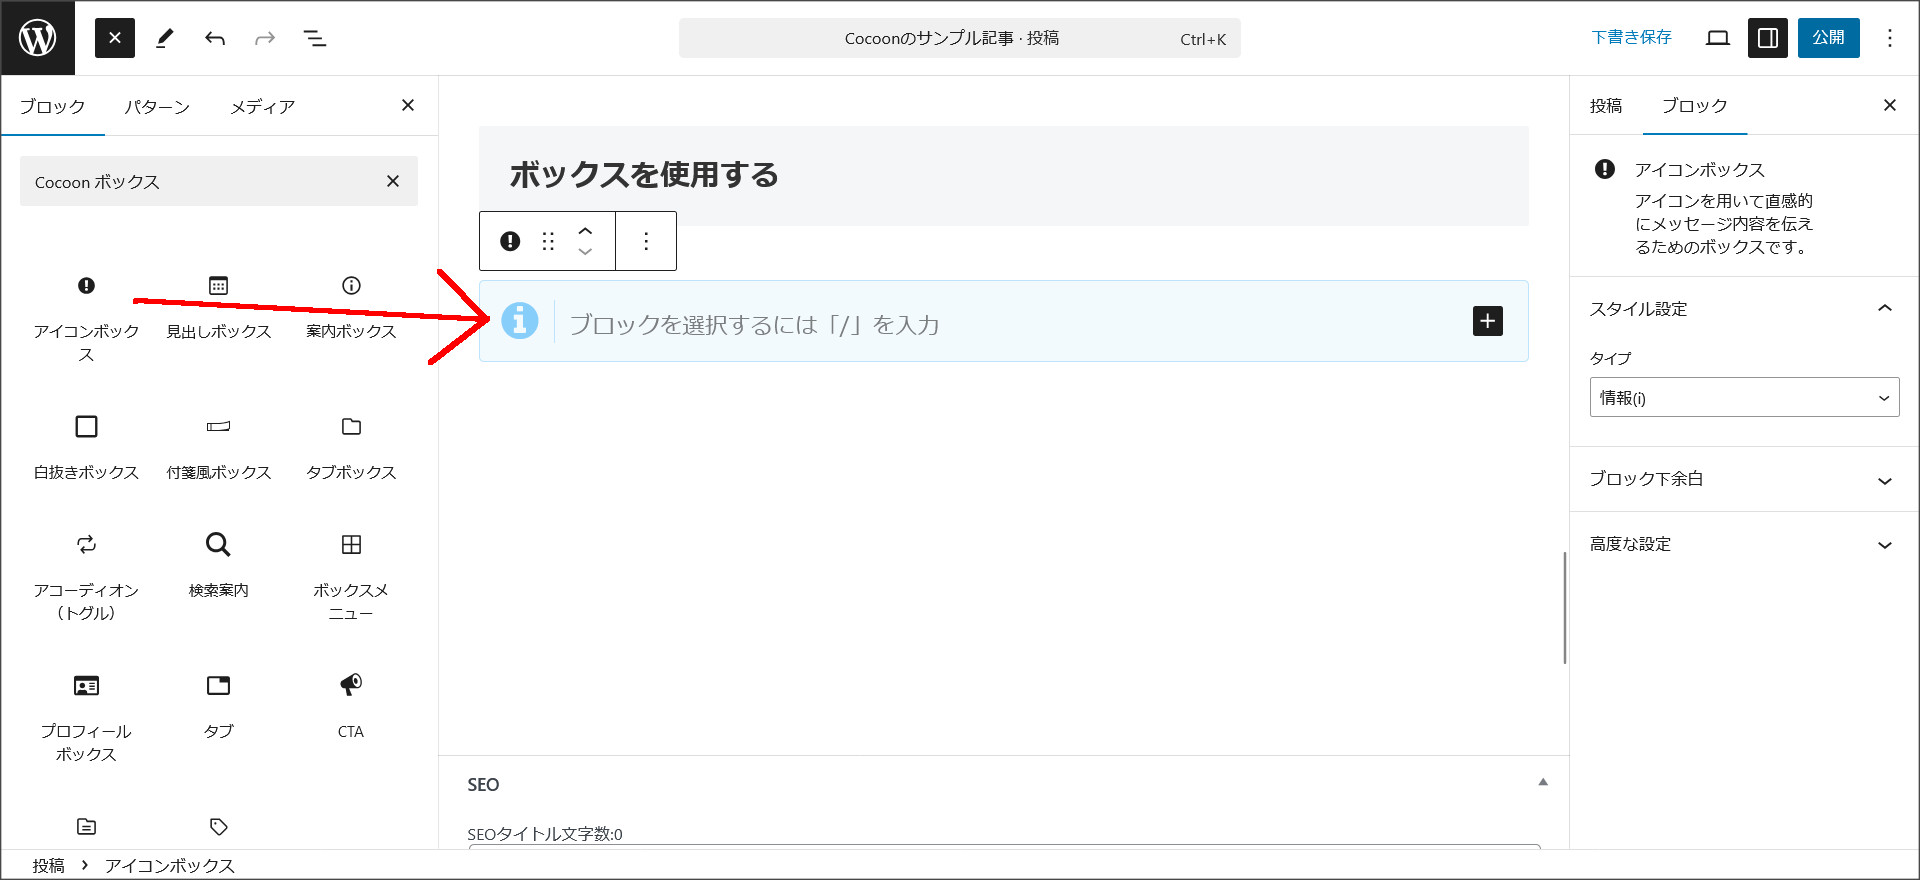This screenshot has height=880, width=1920.
Task: Click the Undo arrow
Action: (x=215, y=38)
